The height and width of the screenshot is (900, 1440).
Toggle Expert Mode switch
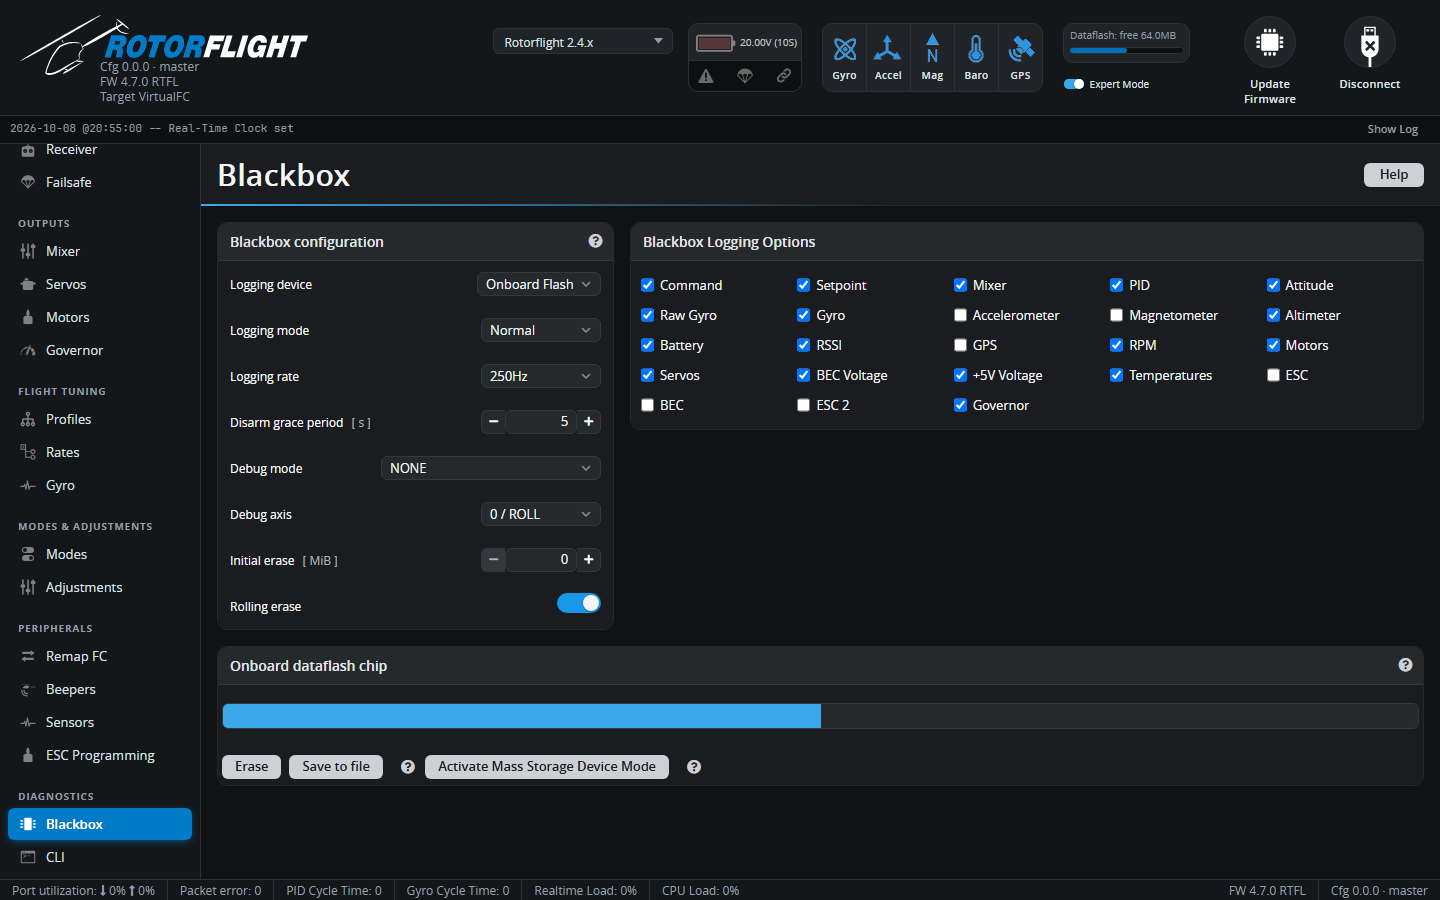pyautogui.click(x=1074, y=84)
